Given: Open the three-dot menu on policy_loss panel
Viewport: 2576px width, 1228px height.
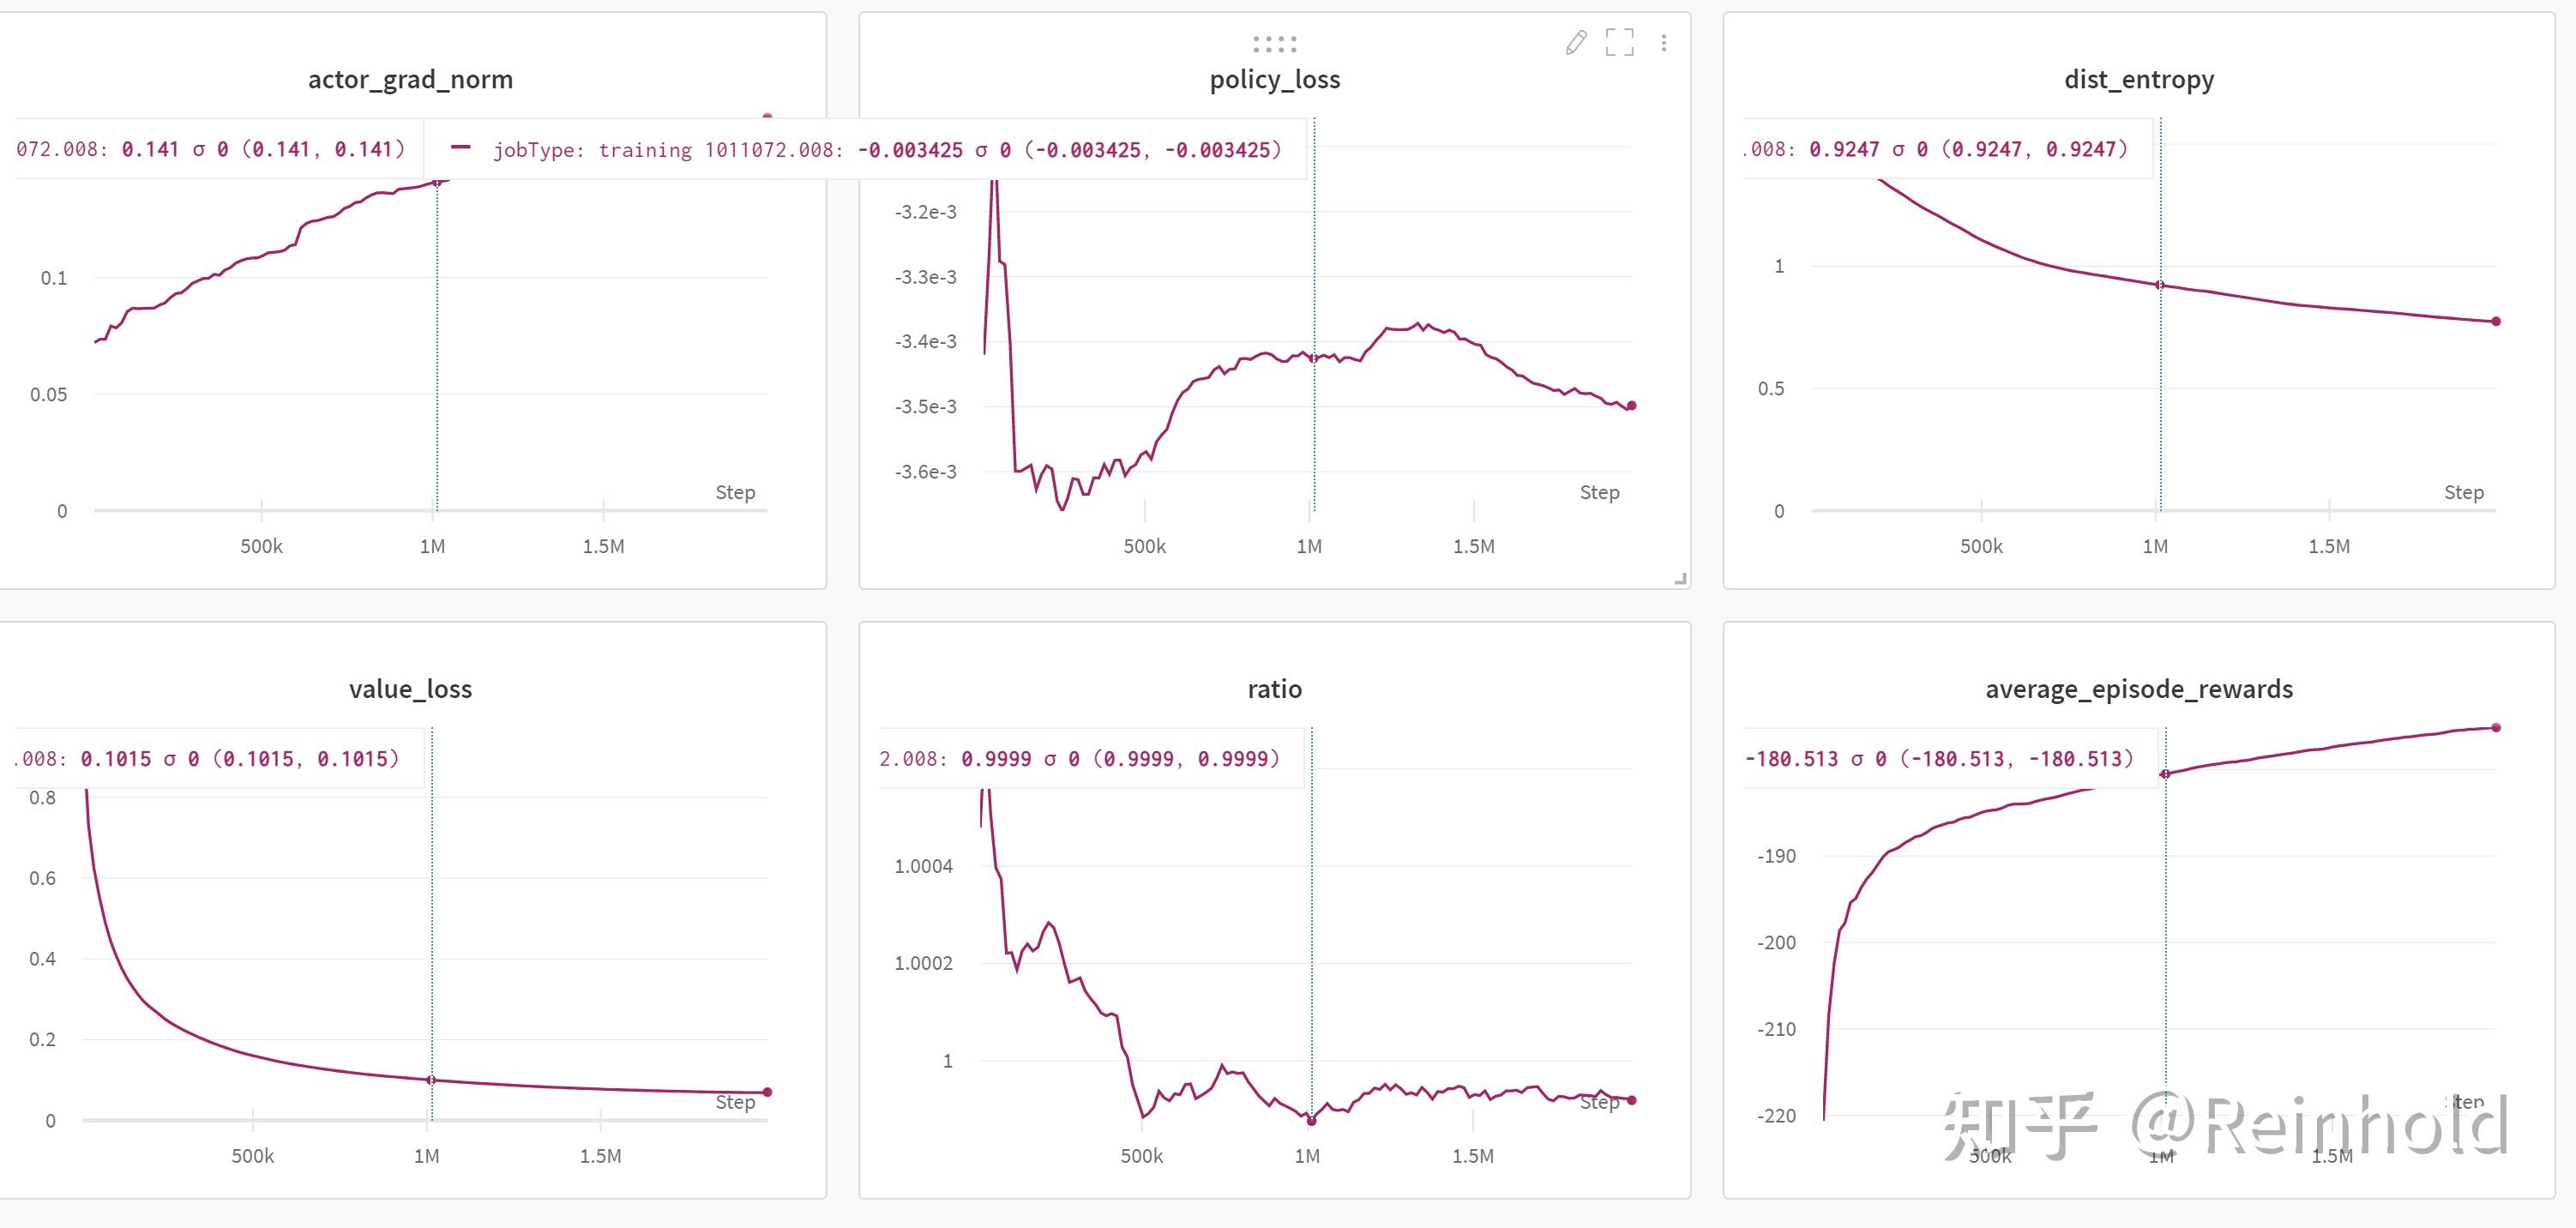Looking at the screenshot, I should (1663, 43).
